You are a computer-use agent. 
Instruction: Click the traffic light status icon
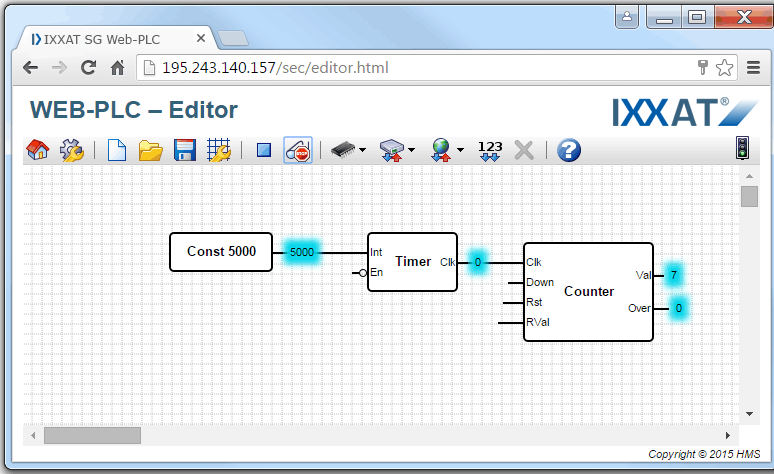pyautogui.click(x=742, y=148)
